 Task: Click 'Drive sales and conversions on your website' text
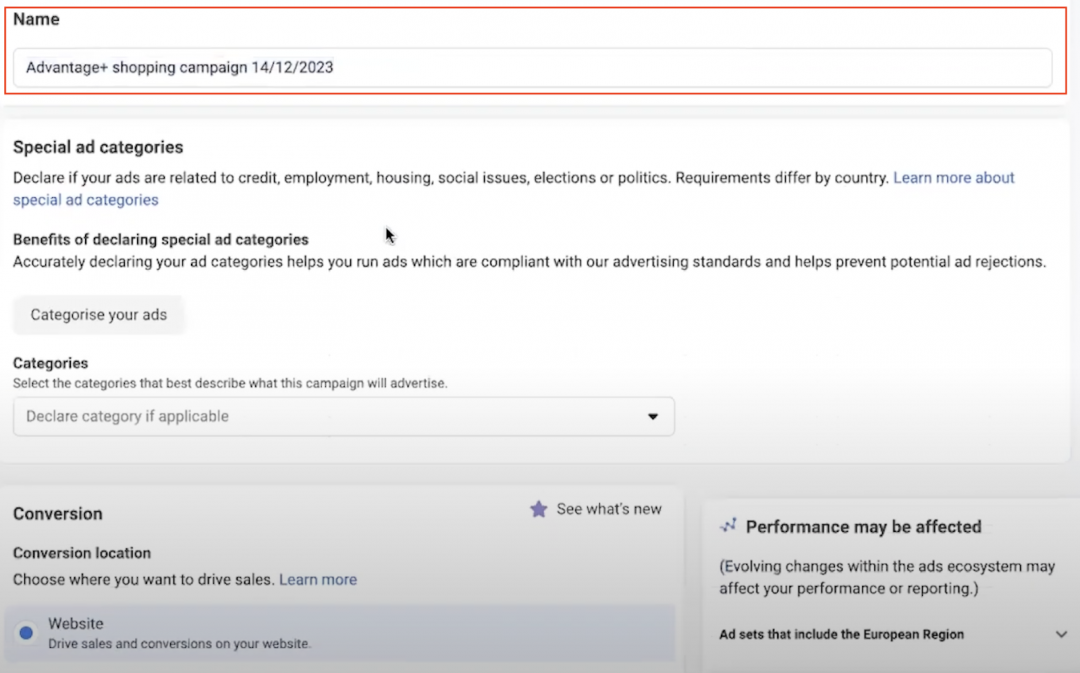[x=179, y=644]
